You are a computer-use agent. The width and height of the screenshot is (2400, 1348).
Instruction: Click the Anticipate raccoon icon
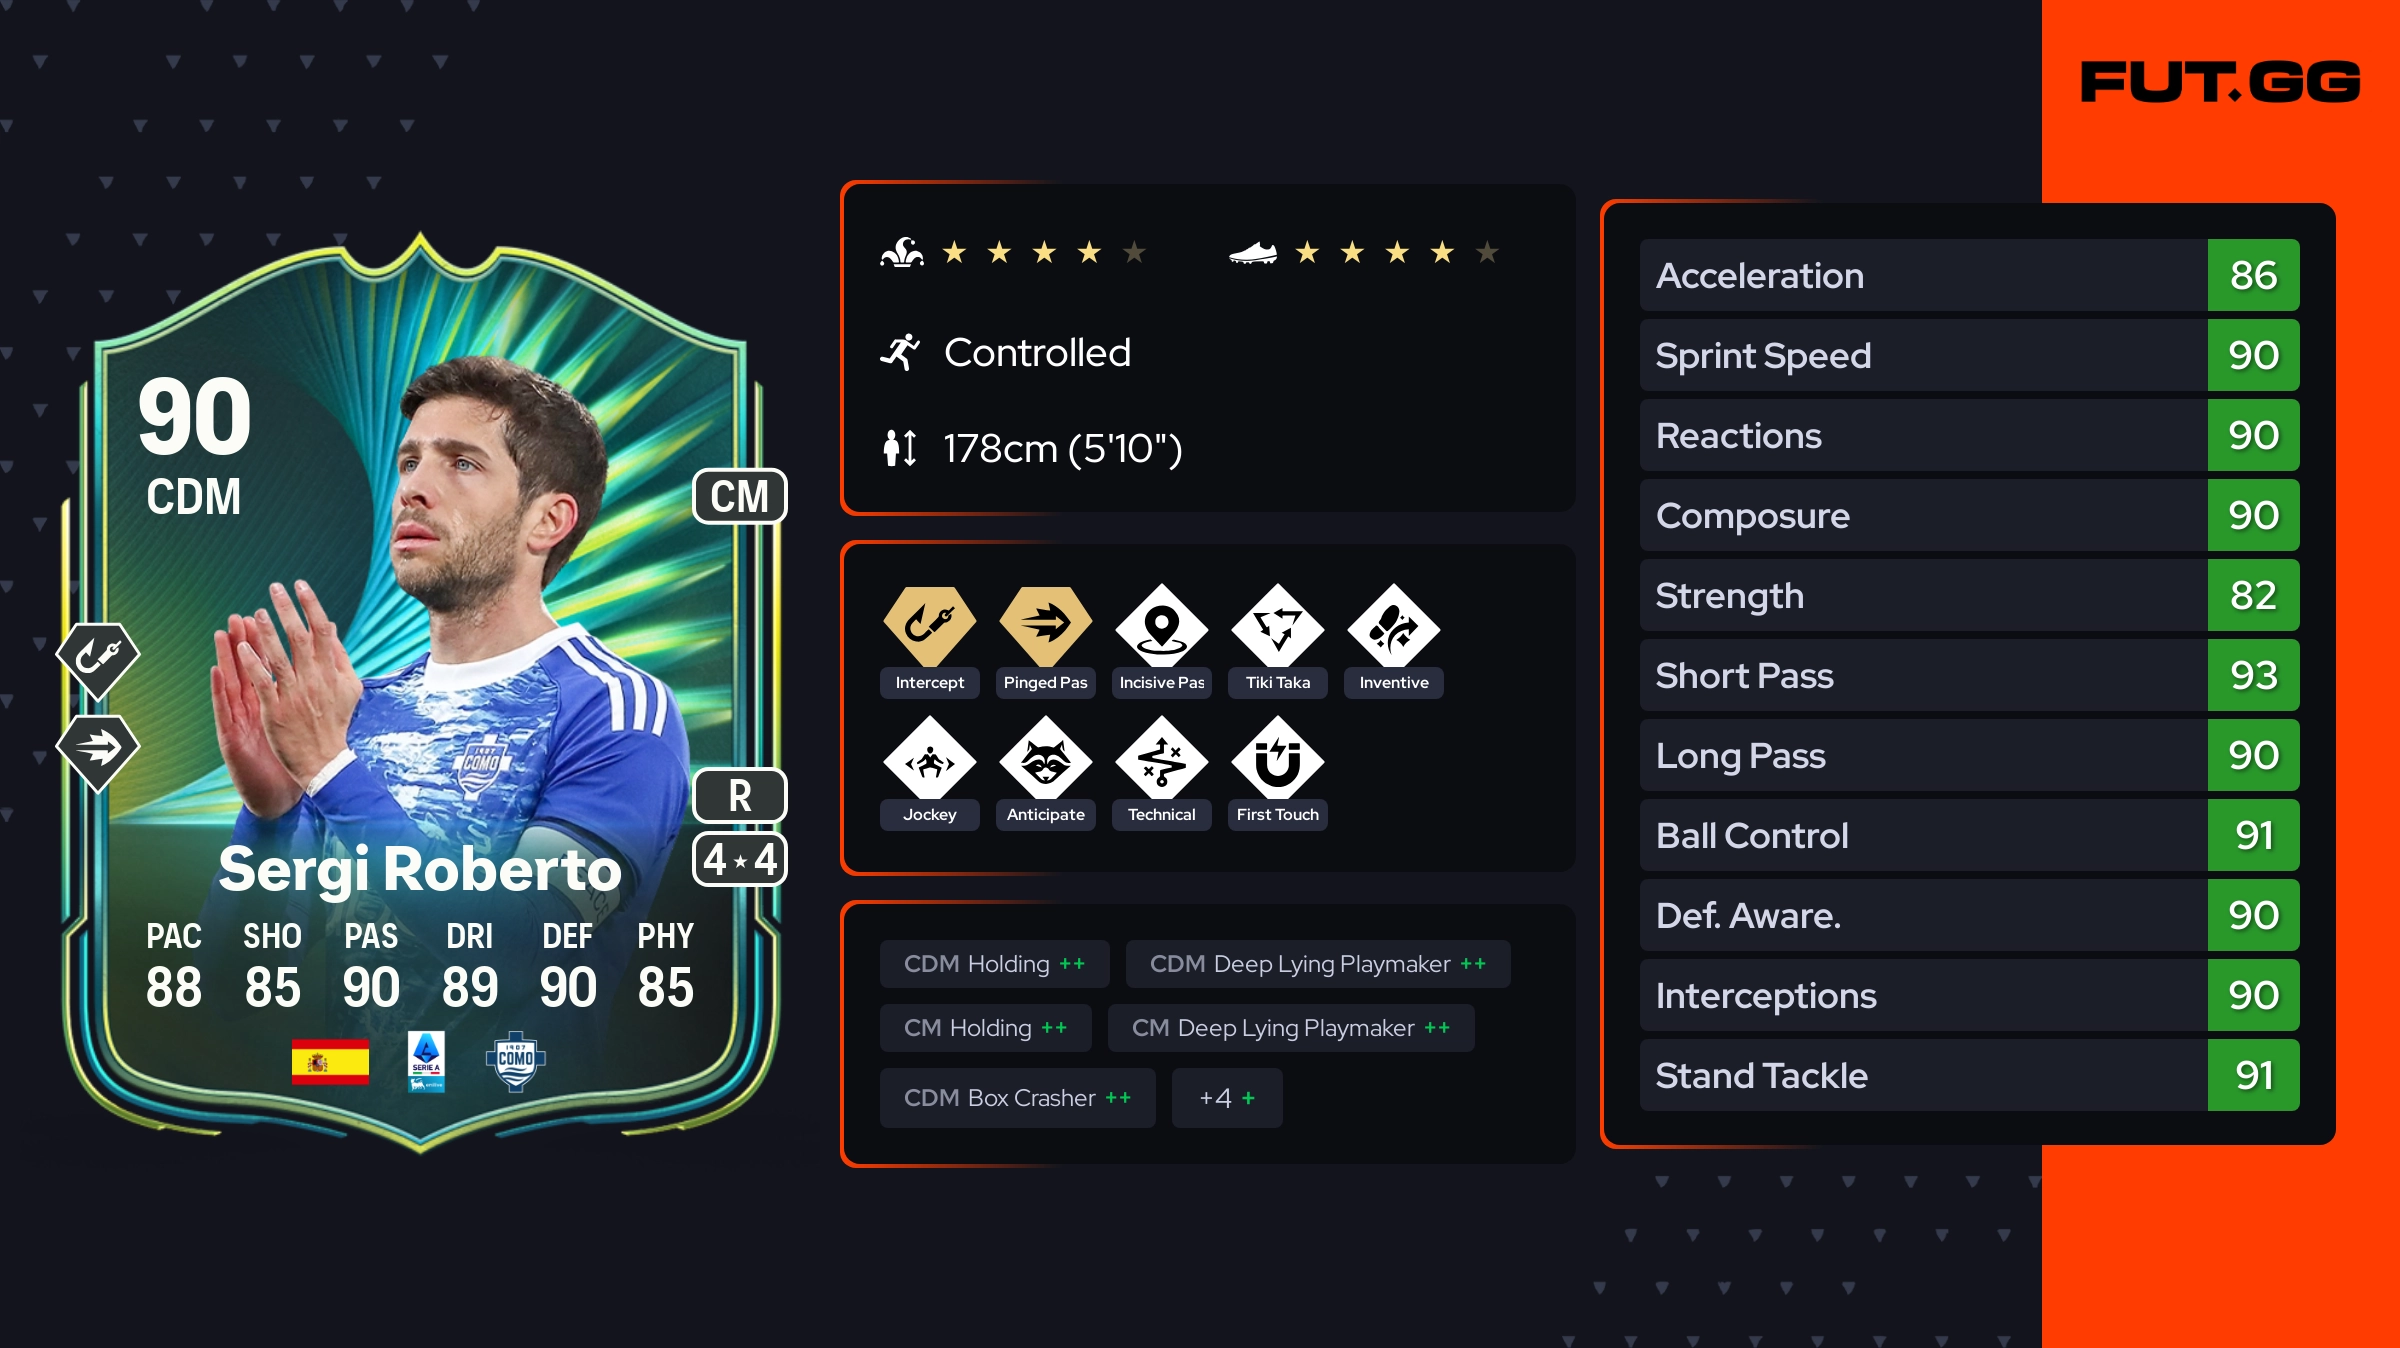(x=1045, y=758)
